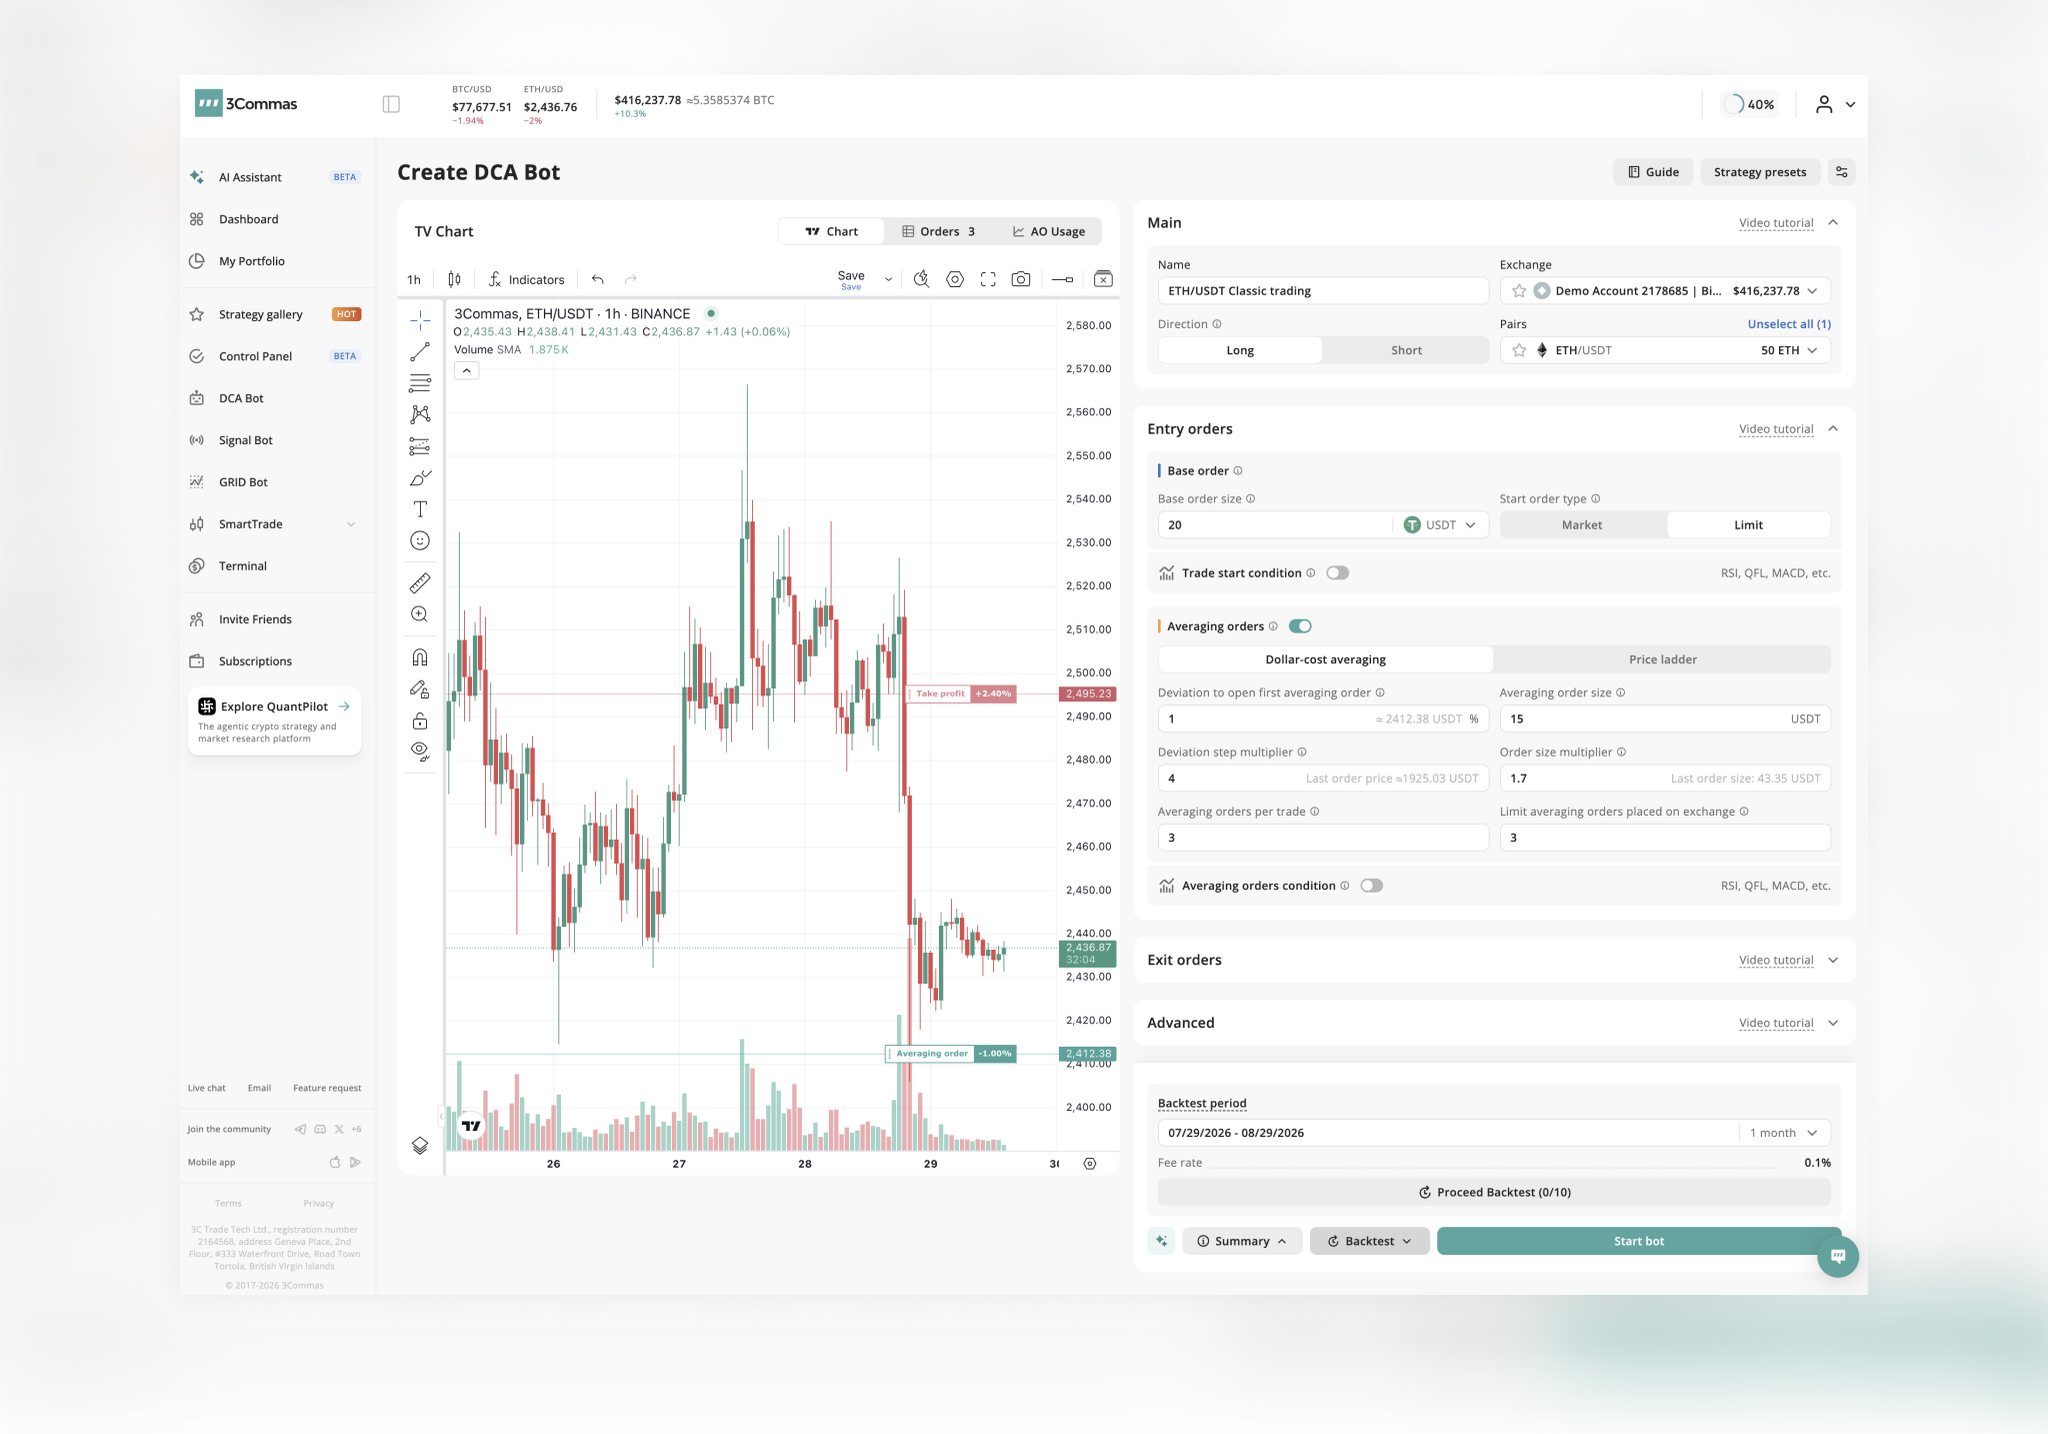Click the bot Name input field
2048x1434 pixels.
pyautogui.click(x=1323, y=291)
